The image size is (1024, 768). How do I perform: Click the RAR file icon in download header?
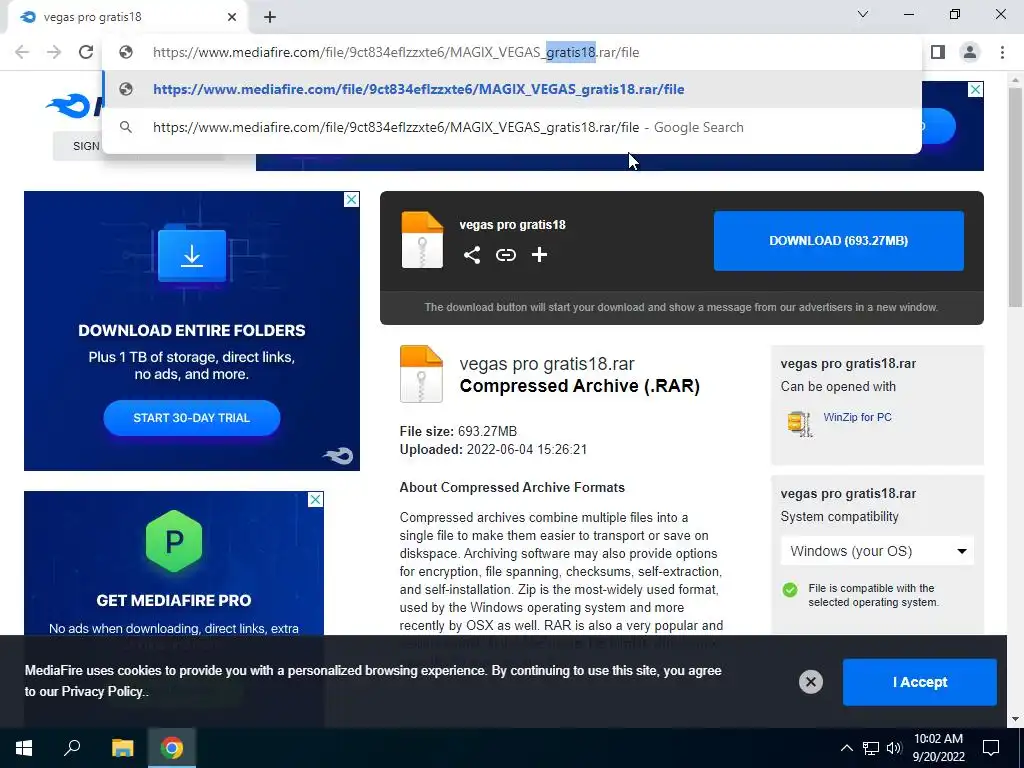422,240
